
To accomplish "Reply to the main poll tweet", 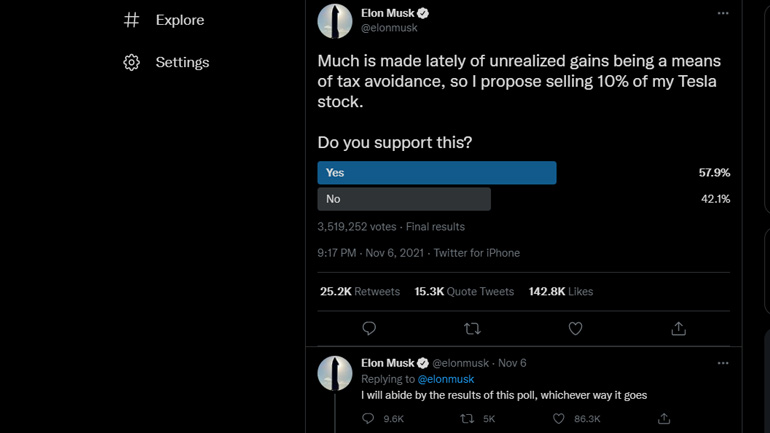I will coord(369,328).
